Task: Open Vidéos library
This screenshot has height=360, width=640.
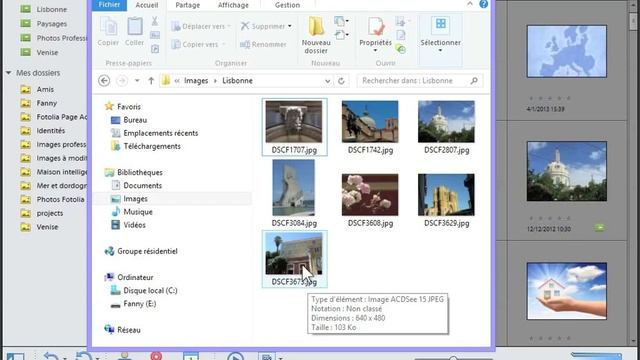Action: (128, 225)
